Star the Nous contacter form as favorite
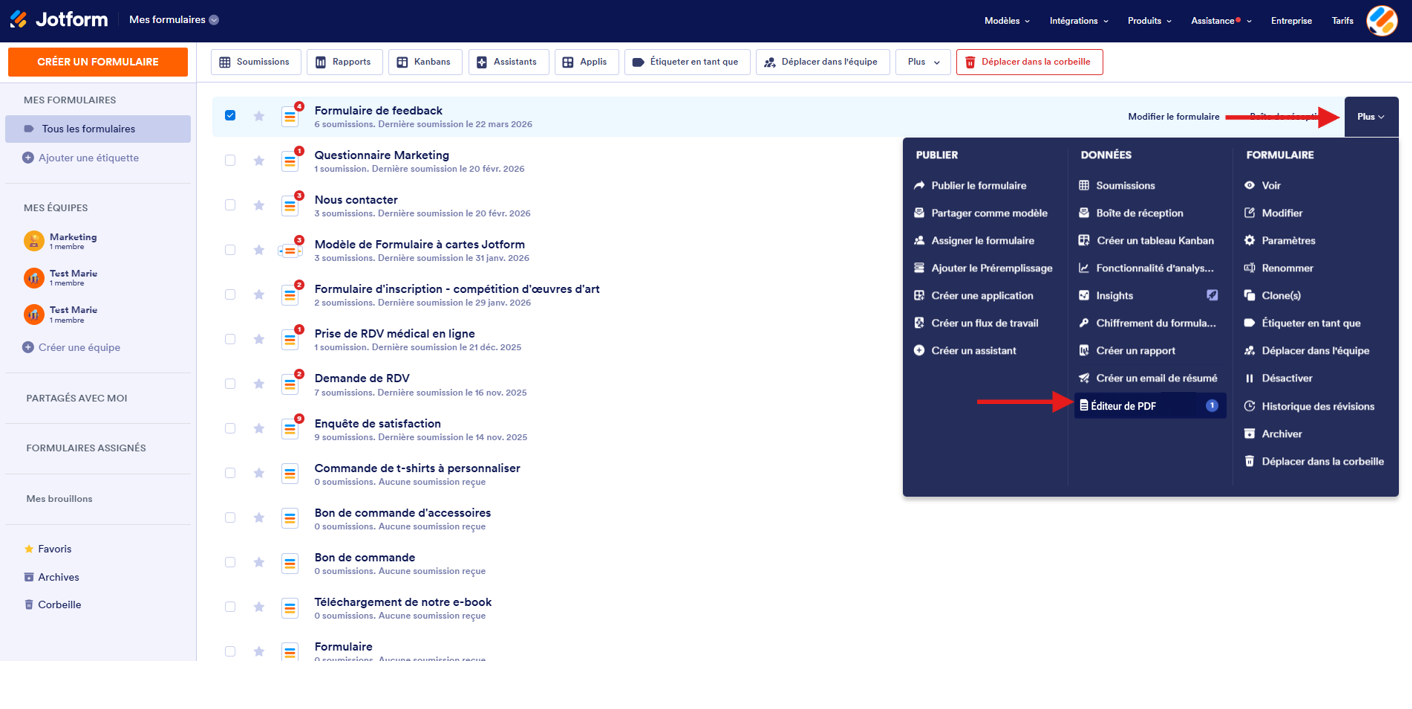1412x709 pixels. pos(258,203)
